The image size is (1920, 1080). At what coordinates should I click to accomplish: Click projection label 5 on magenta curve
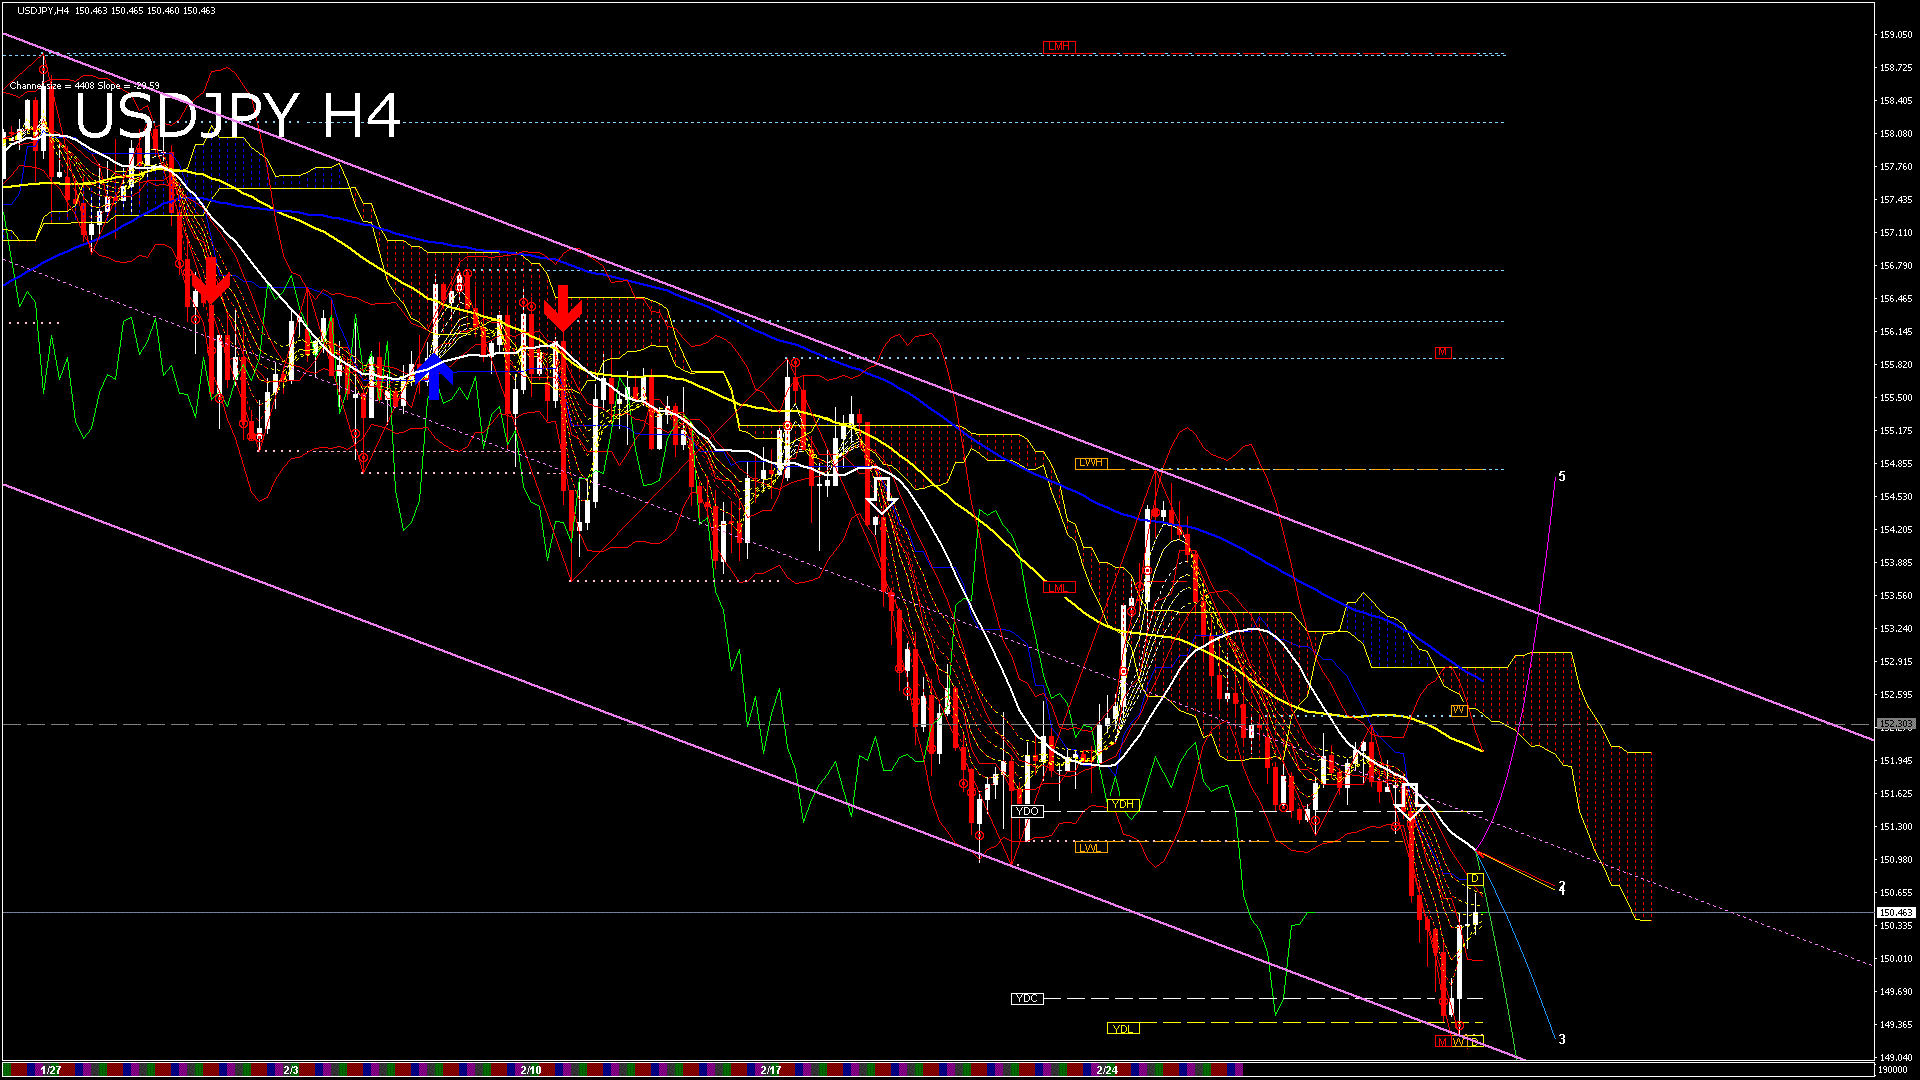[1562, 477]
